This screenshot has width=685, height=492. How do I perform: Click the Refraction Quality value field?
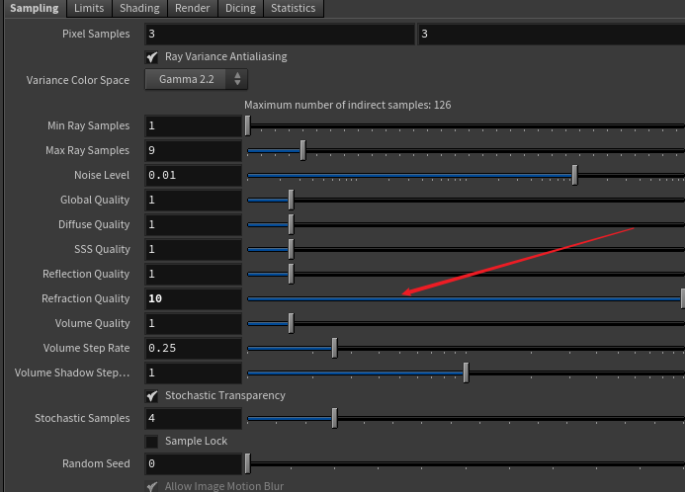192,299
